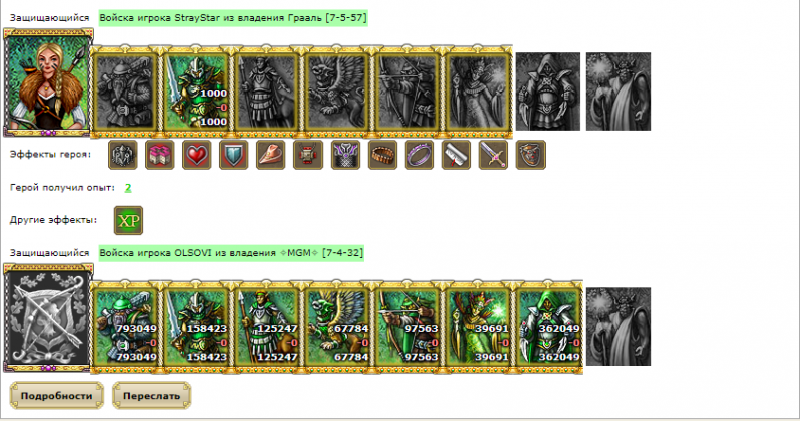
Task: Open the StraySta Грааль [7-5-57] troops link
Action: pos(233,18)
